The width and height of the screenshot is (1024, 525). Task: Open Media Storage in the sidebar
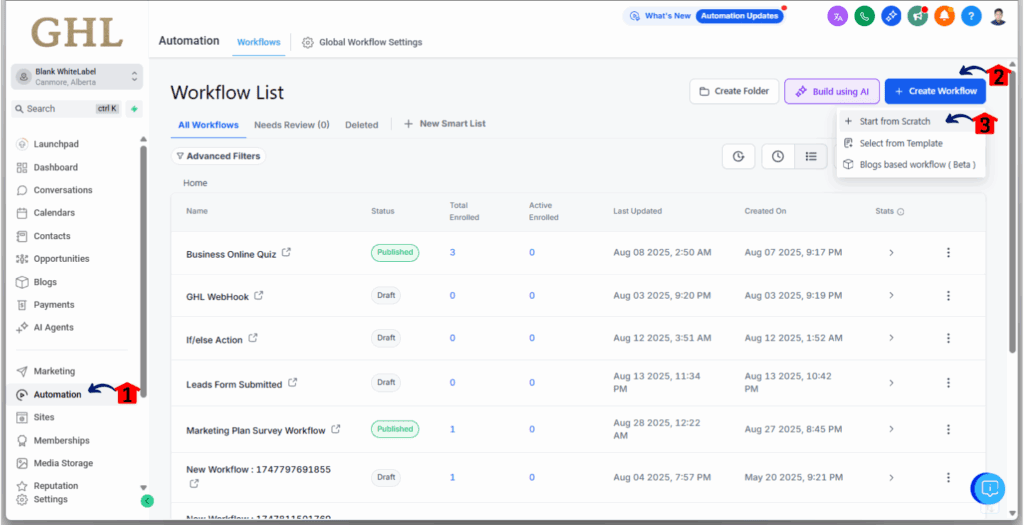pyautogui.click(x=56, y=463)
